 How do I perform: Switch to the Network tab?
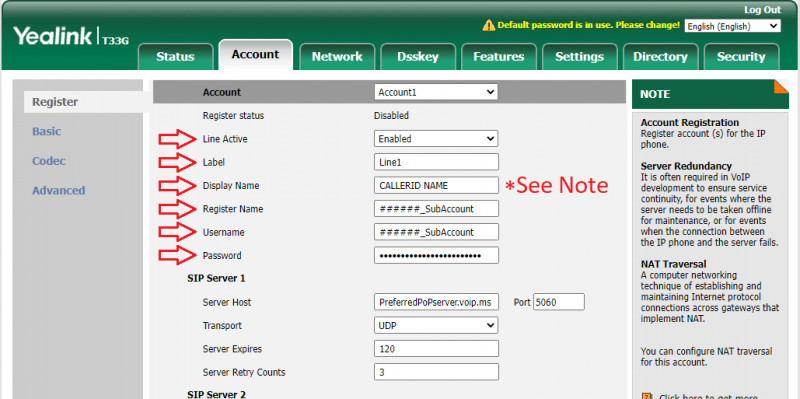[337, 57]
